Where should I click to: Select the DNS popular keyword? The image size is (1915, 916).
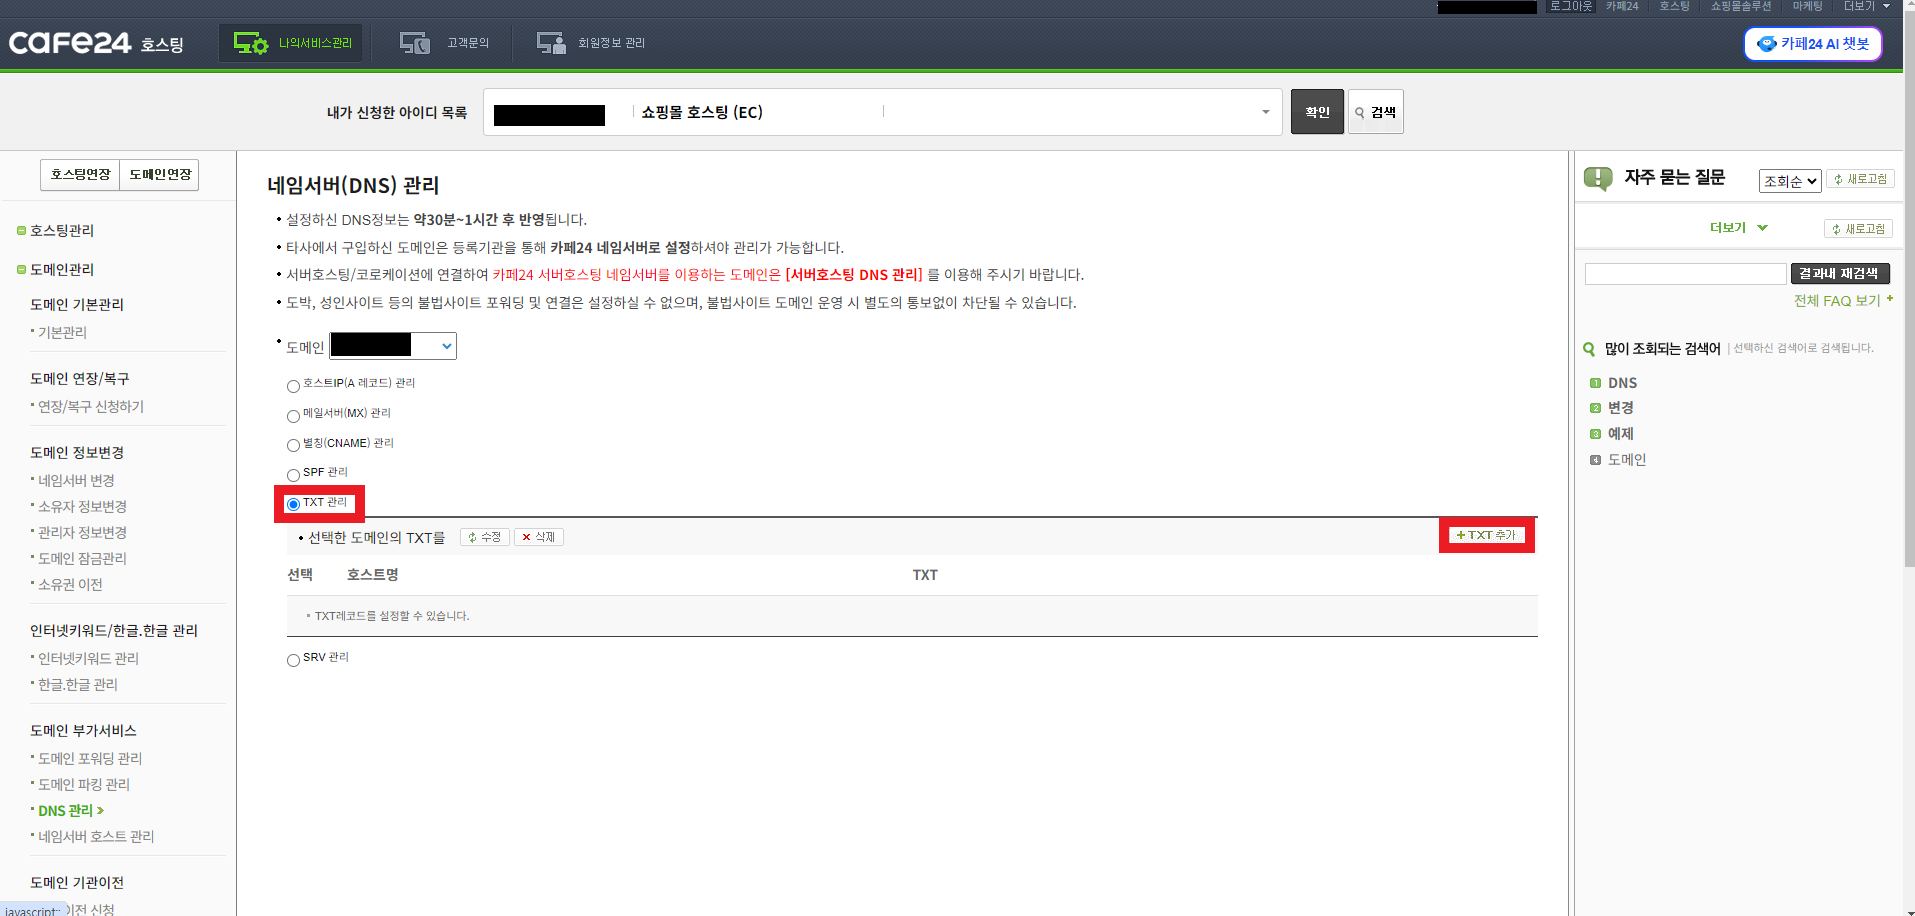tap(1622, 383)
